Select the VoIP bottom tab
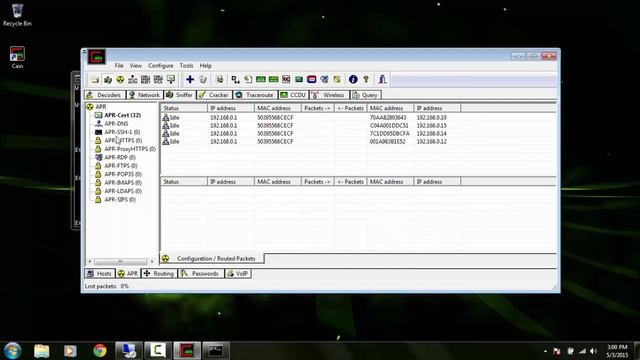Screen dimensions: 640x360 238,273
